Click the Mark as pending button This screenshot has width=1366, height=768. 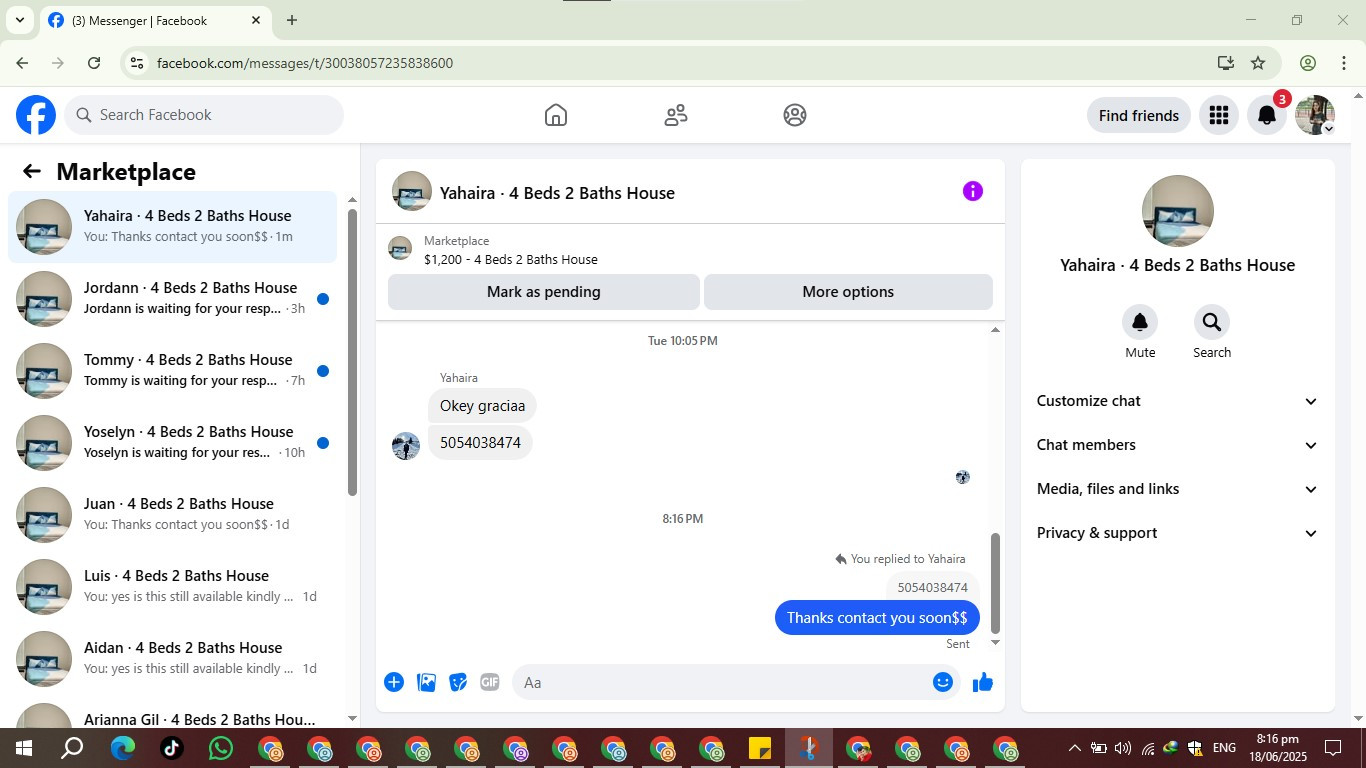[544, 292]
